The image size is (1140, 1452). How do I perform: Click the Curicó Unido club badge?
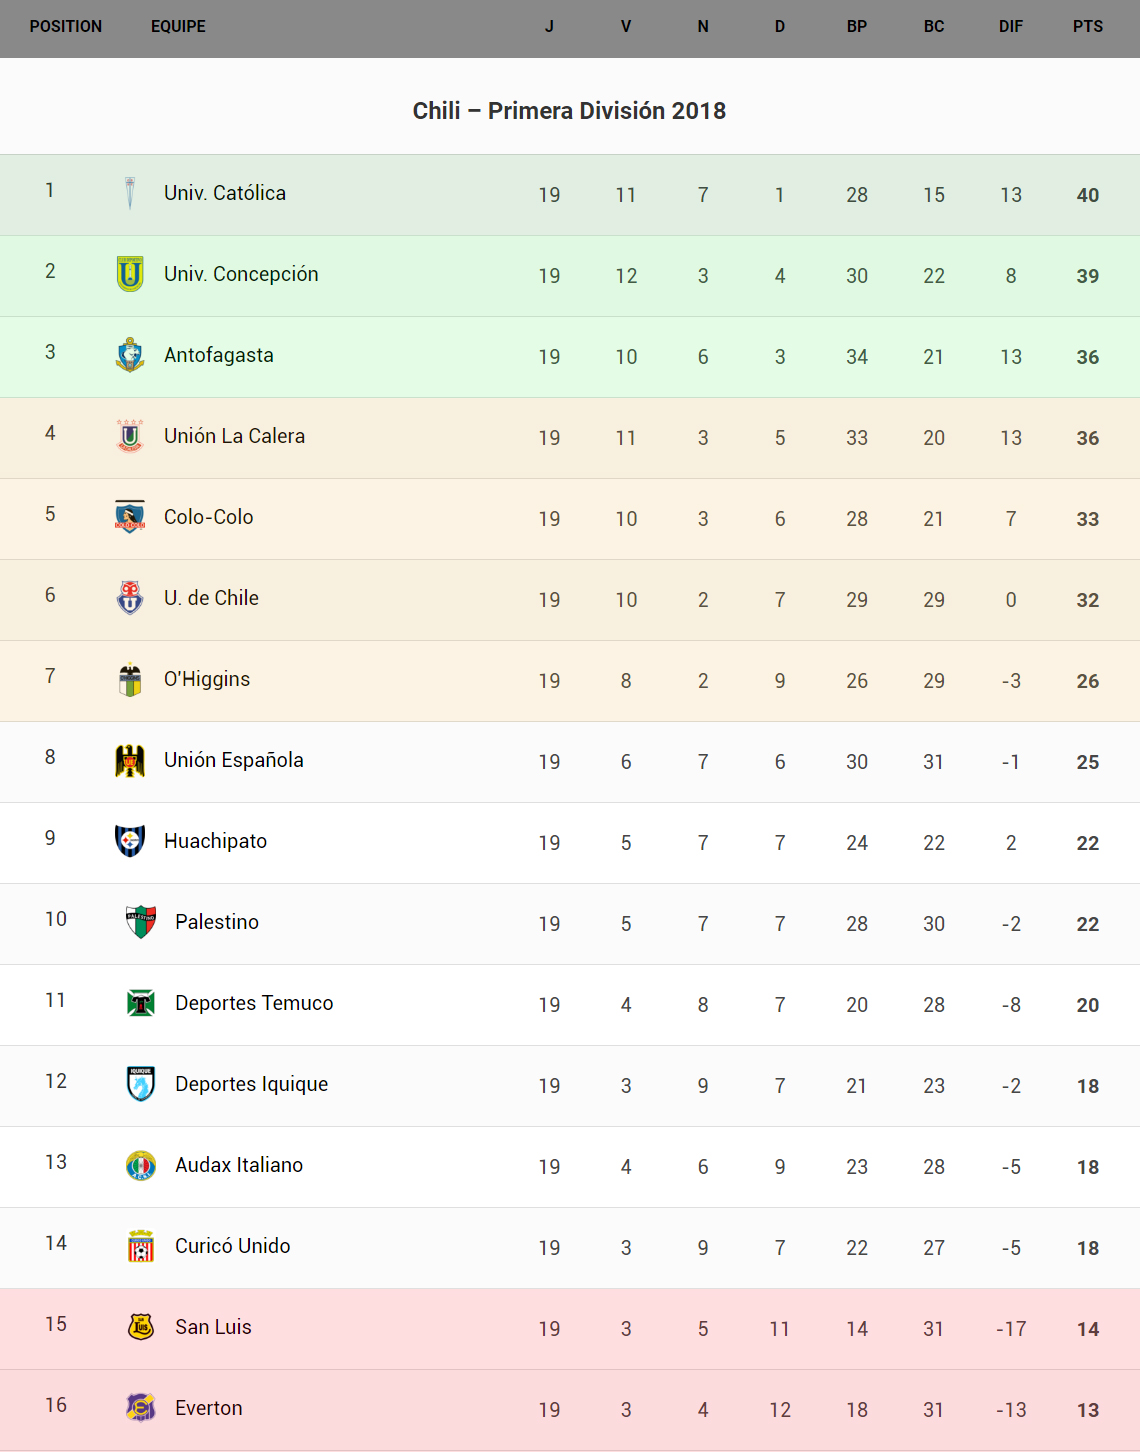[x=141, y=1246]
